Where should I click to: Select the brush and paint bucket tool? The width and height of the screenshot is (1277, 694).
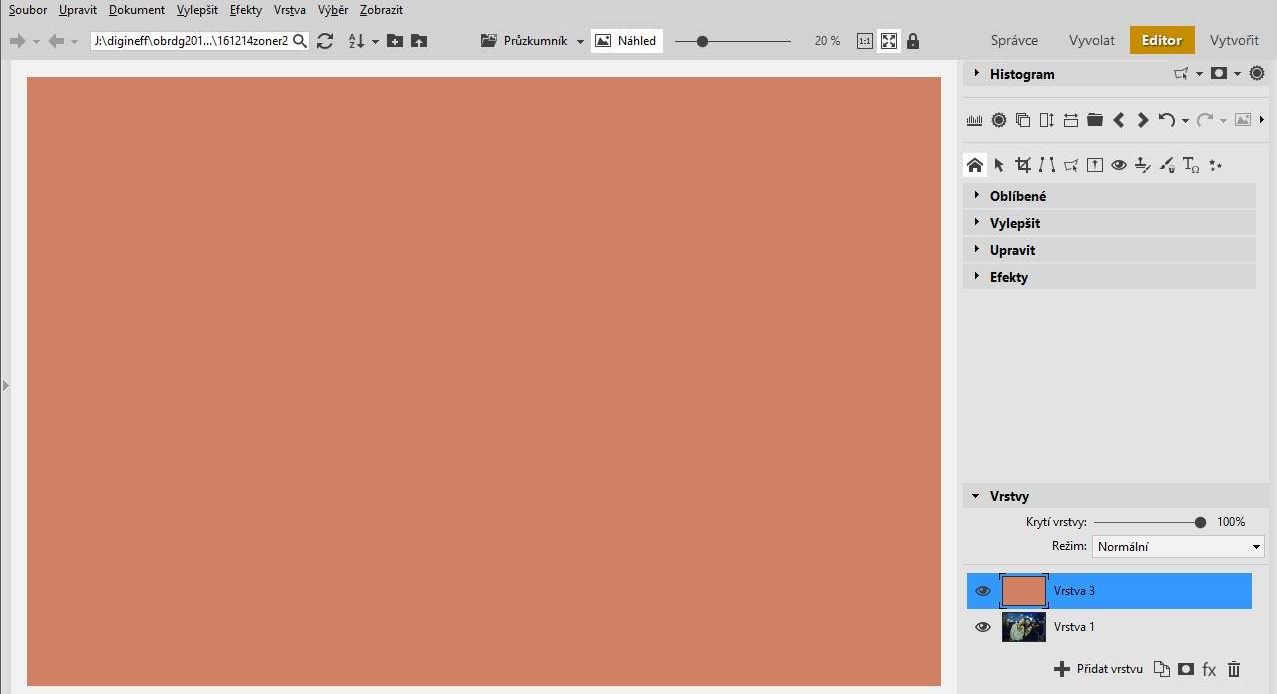coord(1167,165)
